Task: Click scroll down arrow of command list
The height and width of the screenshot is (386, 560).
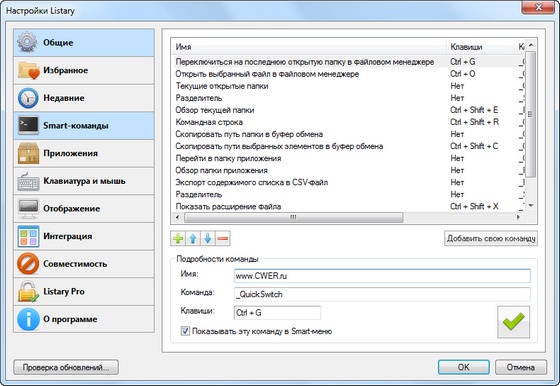Action: click(x=531, y=206)
